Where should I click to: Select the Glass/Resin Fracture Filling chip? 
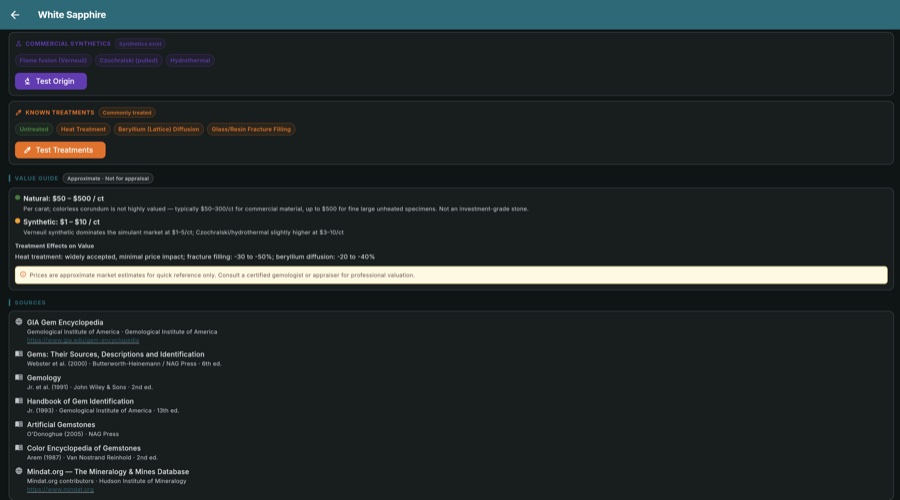pos(250,129)
